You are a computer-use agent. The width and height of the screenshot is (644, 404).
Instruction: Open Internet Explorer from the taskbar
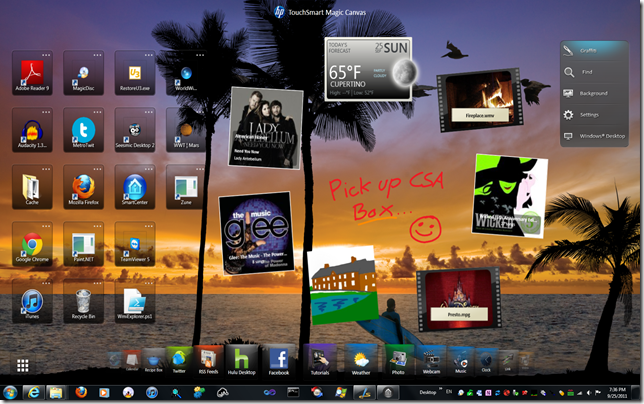click(33, 393)
